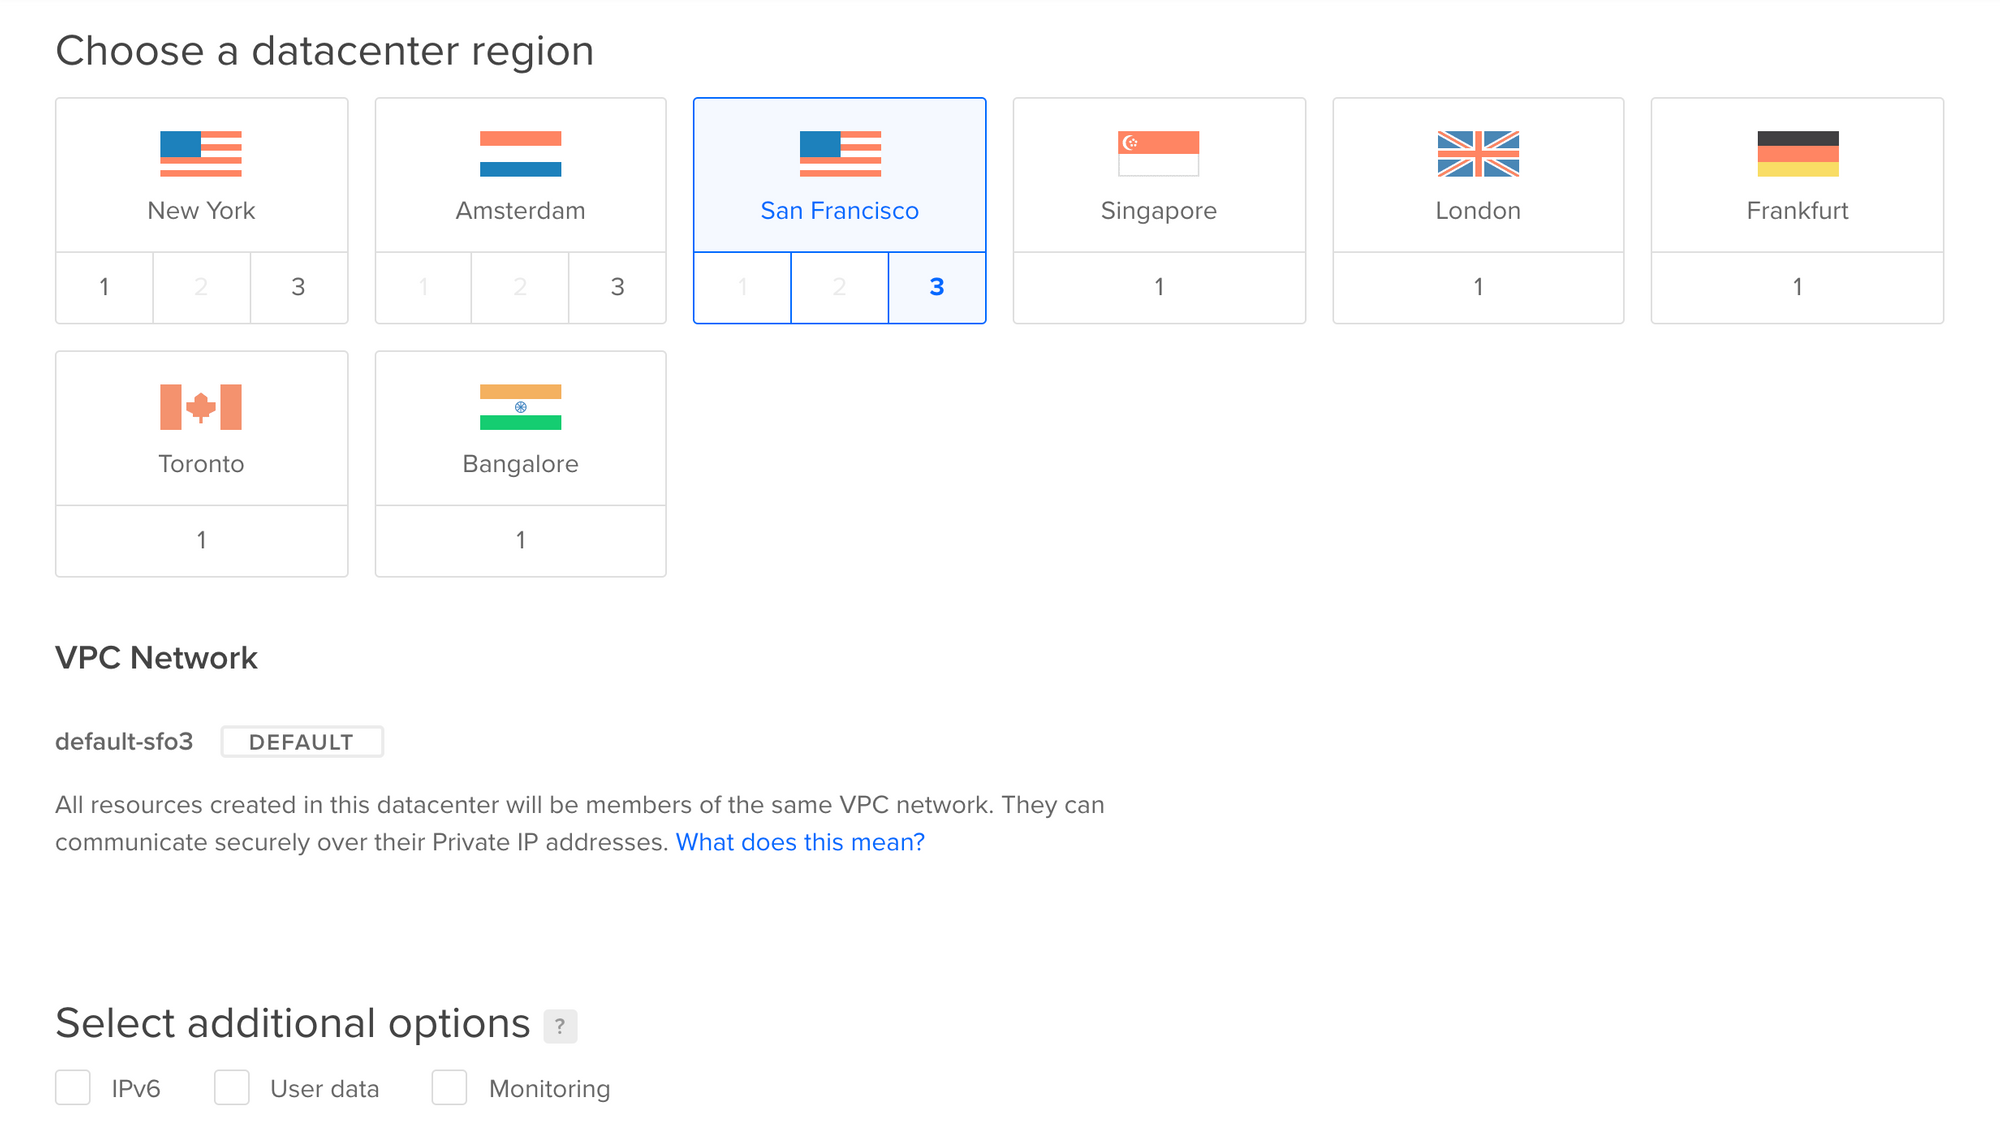
Task: Select the Amsterdam datacenter region
Action: pos(519,172)
